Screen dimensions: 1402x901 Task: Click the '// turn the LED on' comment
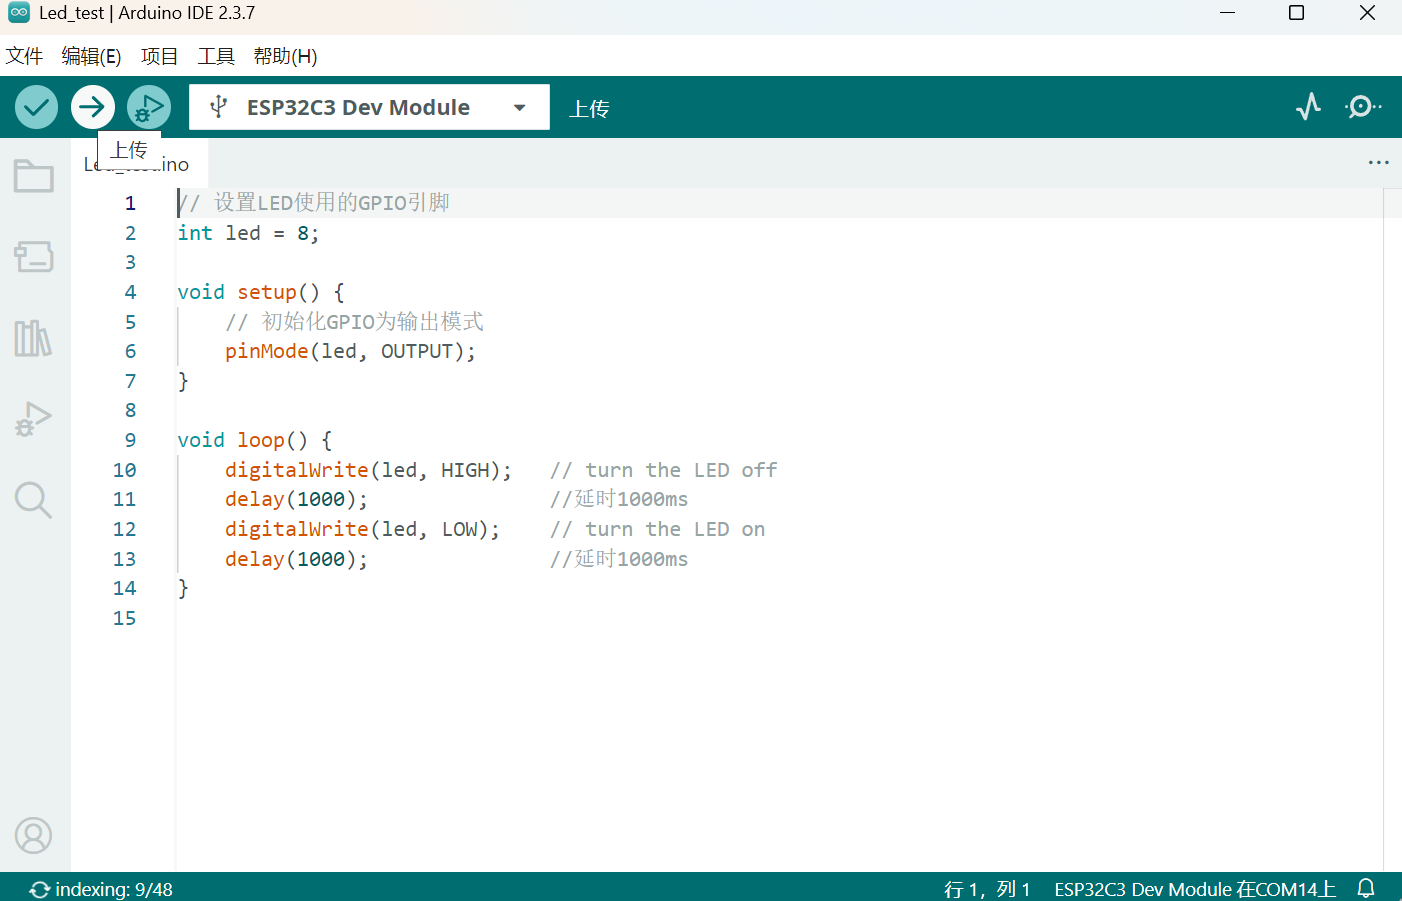(x=657, y=529)
